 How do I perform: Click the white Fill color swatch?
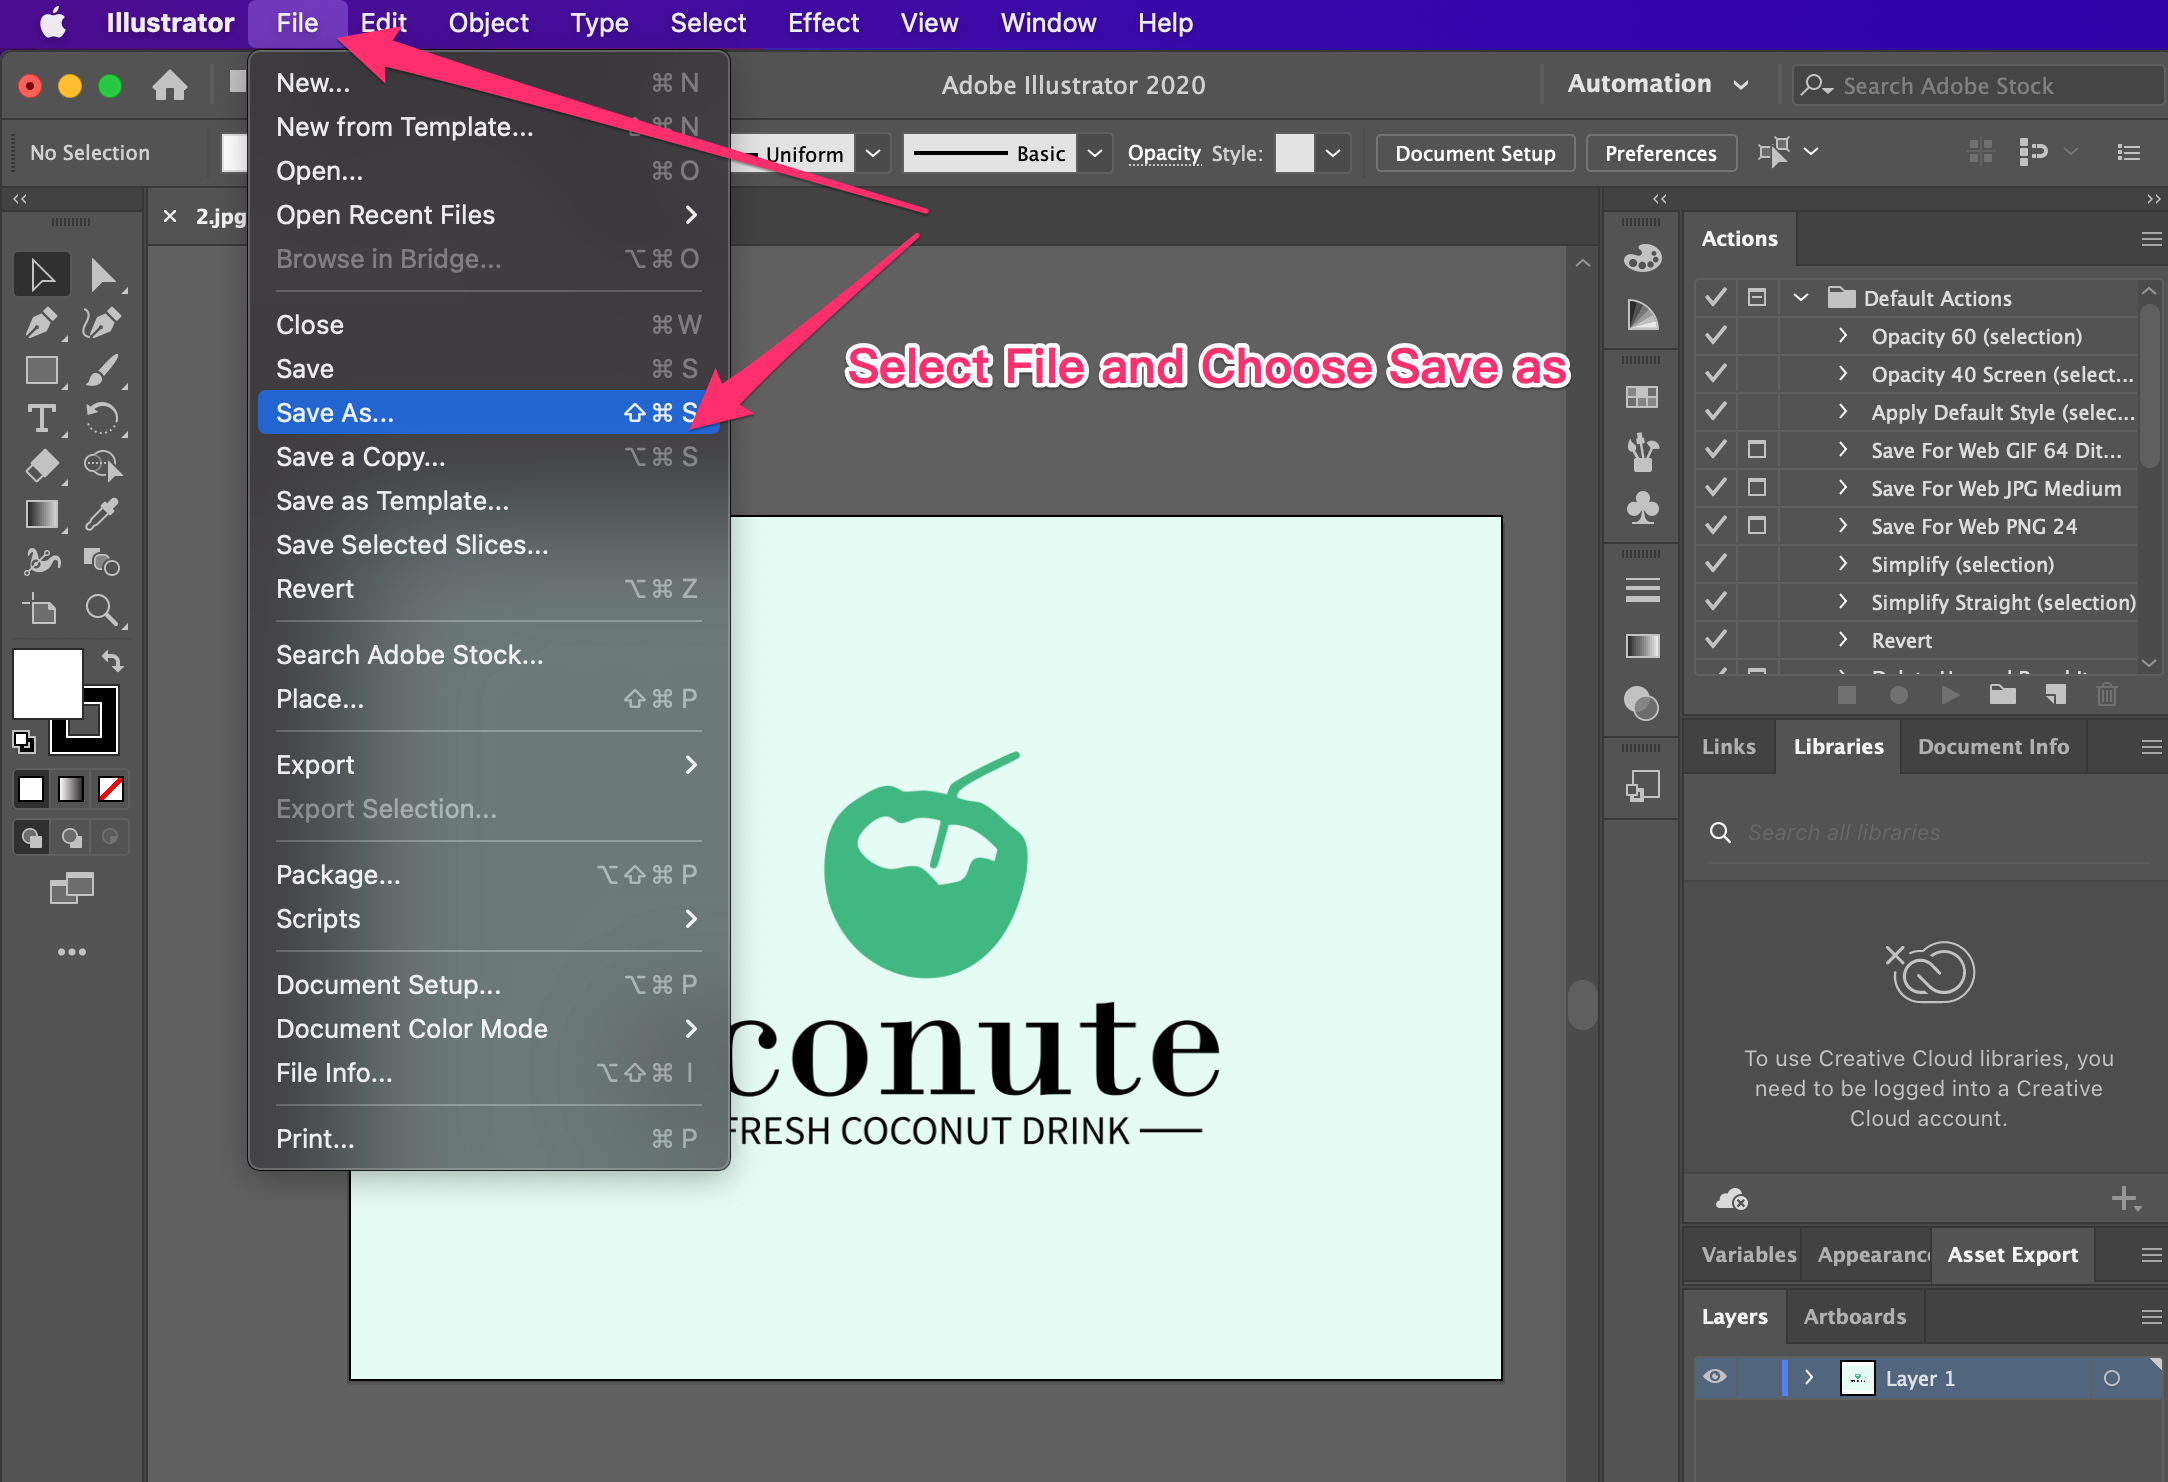(x=46, y=683)
